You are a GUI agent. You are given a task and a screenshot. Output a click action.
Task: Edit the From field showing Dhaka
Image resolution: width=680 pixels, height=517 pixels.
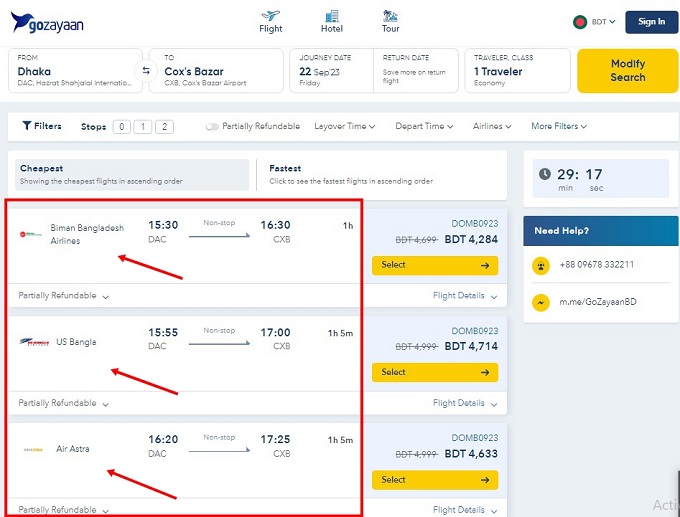coord(75,70)
